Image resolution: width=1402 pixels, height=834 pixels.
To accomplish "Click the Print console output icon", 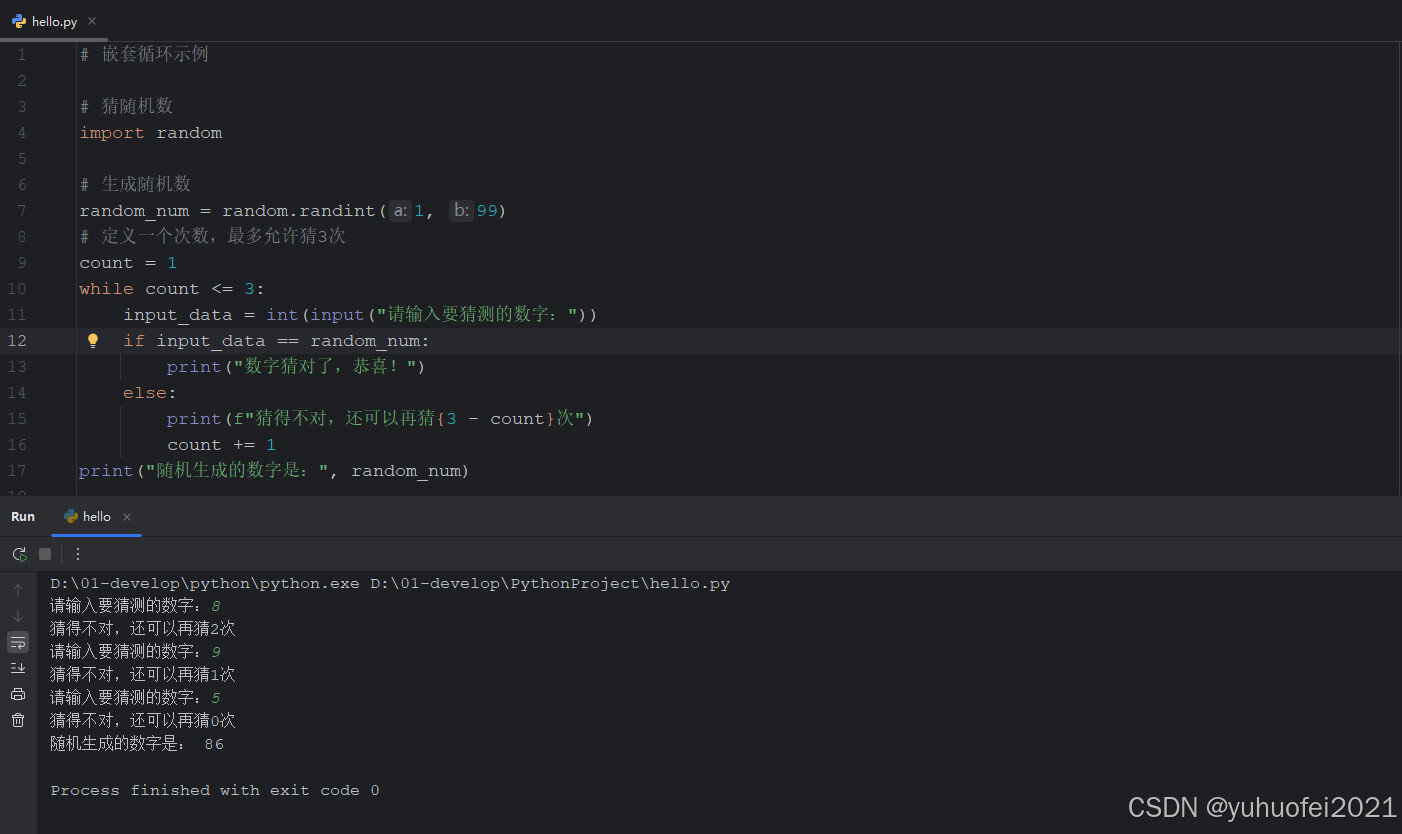I will tap(18, 694).
